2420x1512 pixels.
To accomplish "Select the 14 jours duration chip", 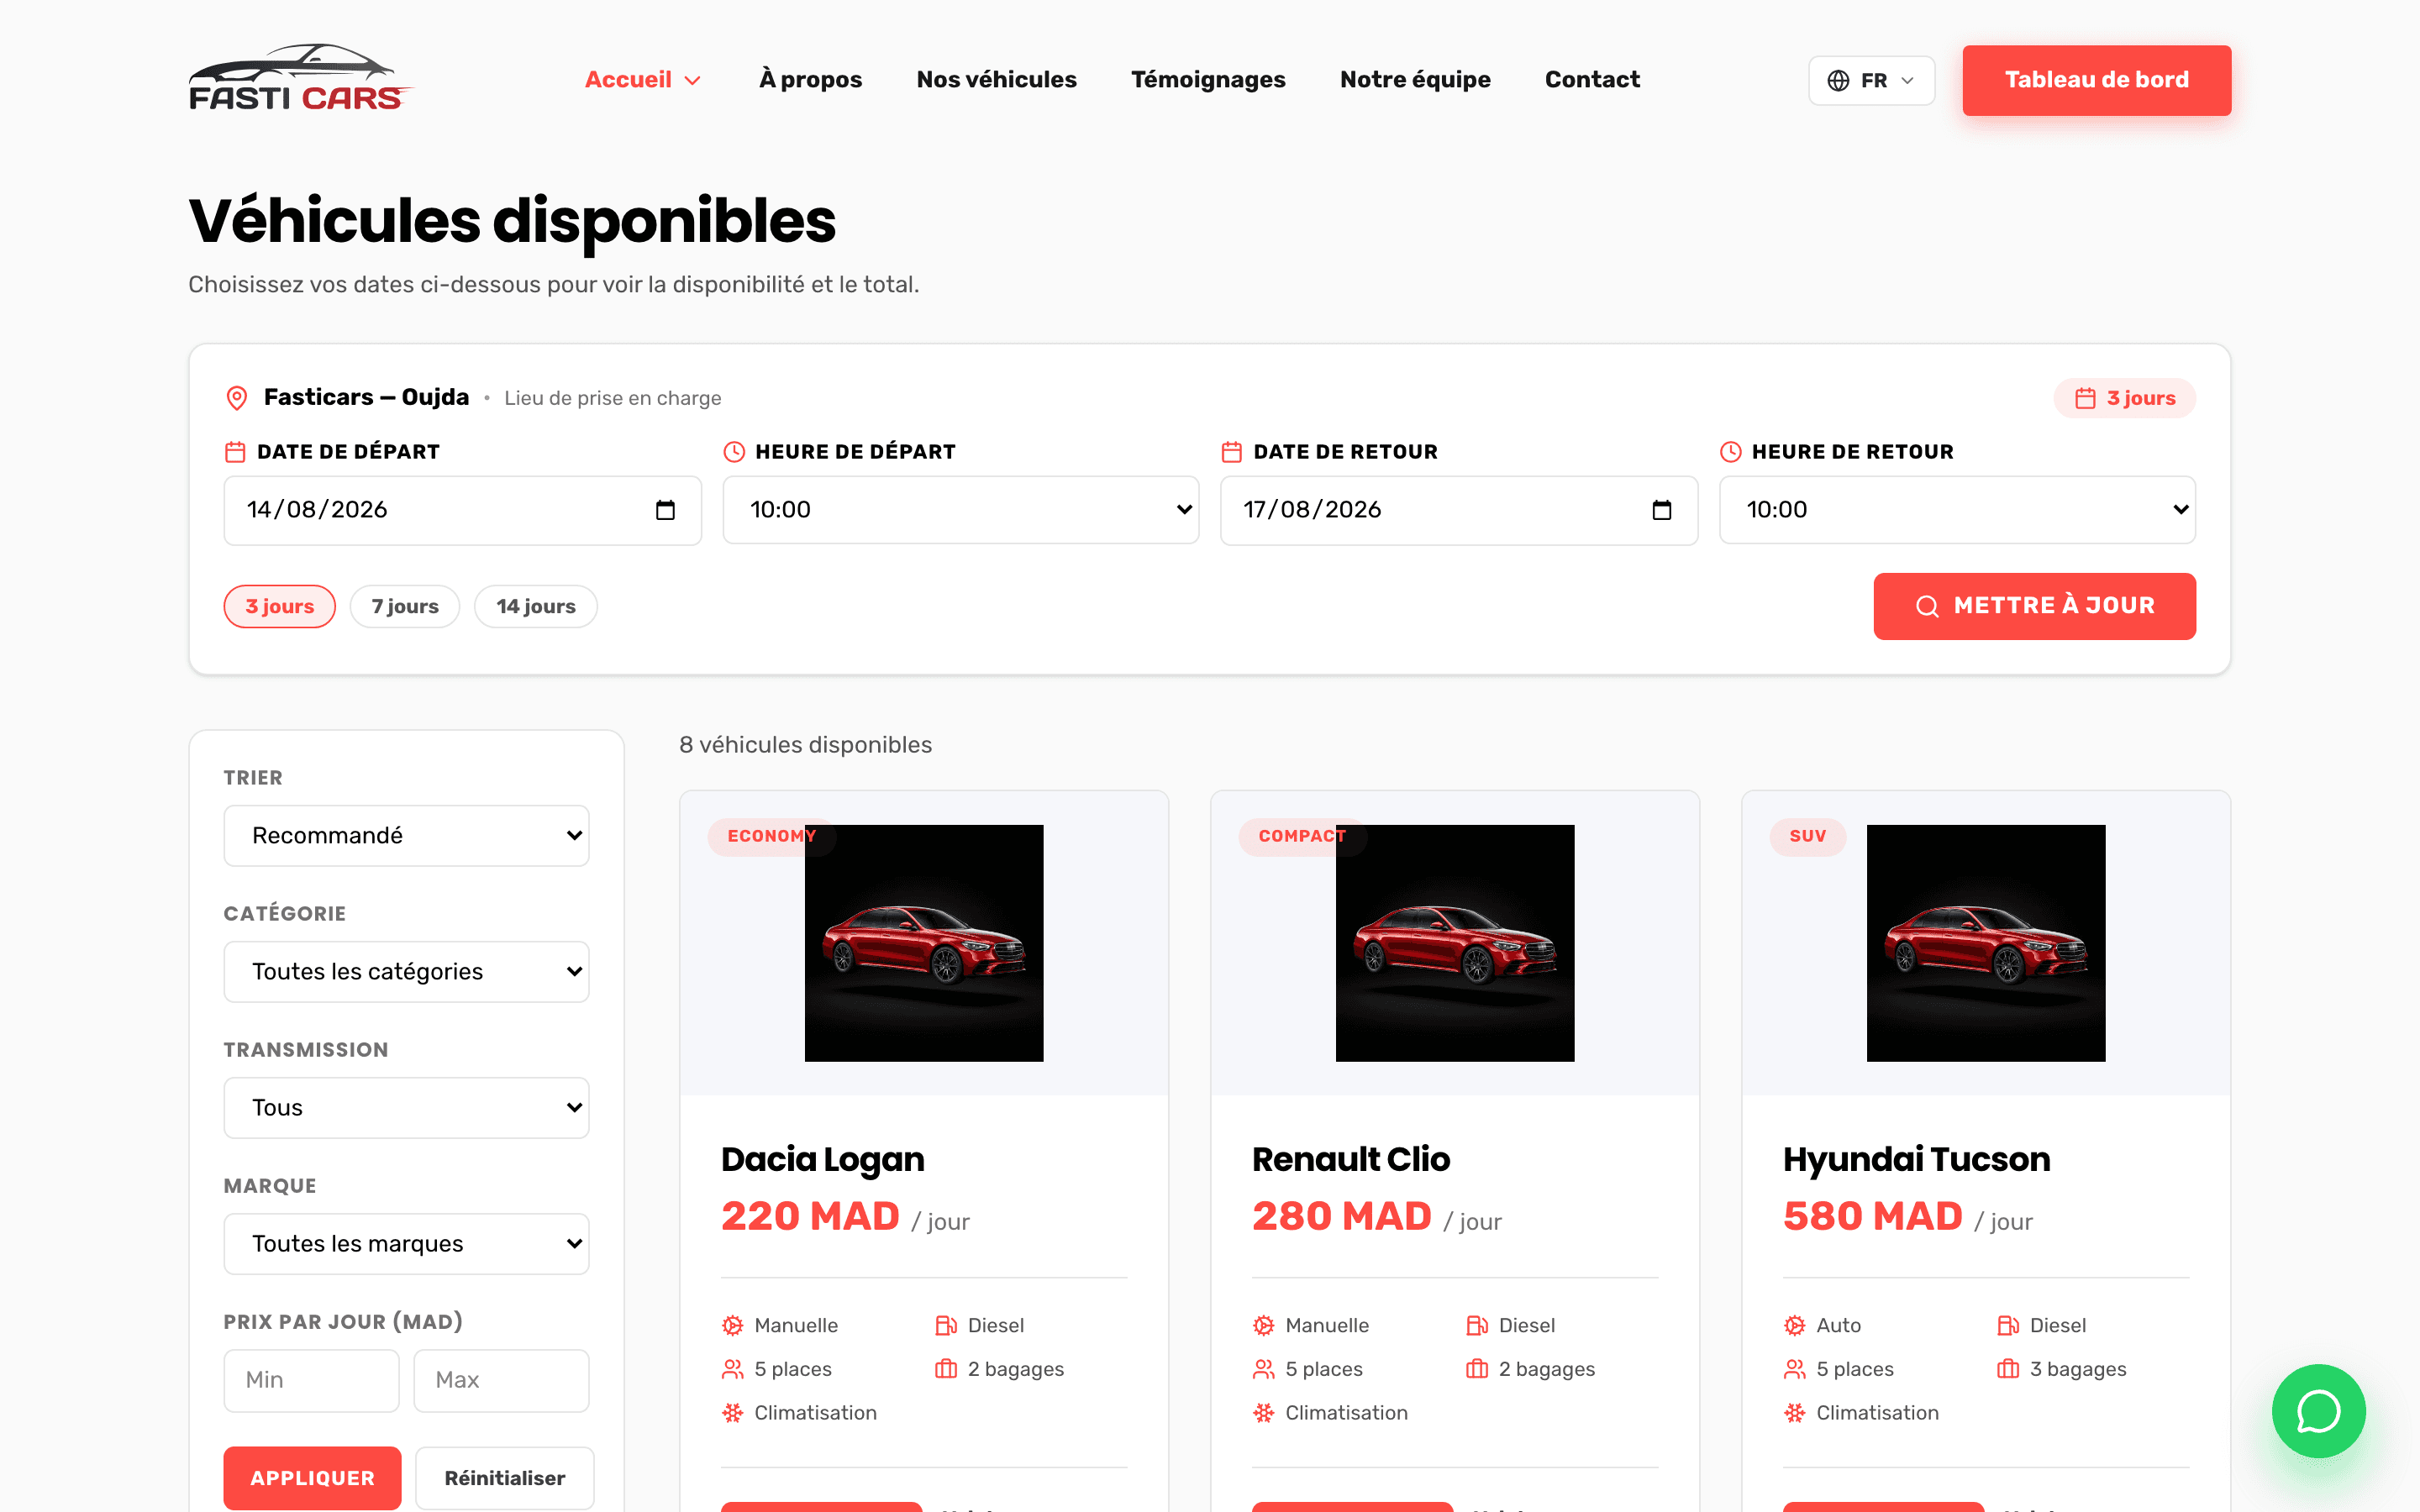I will [x=536, y=607].
